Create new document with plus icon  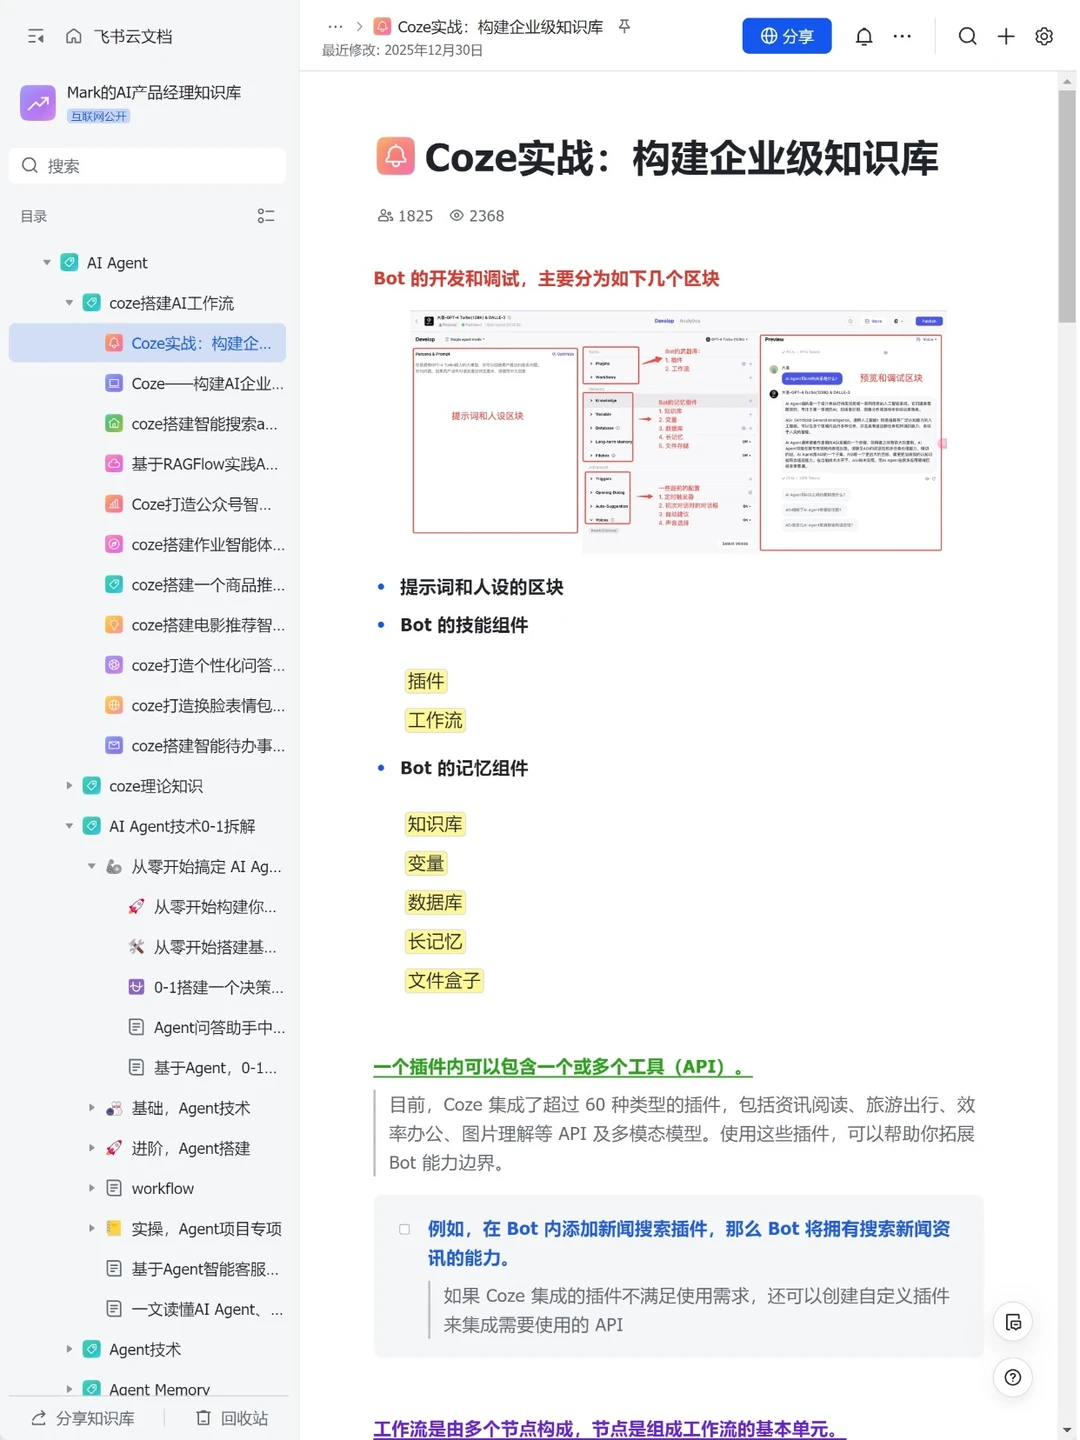tap(1006, 36)
